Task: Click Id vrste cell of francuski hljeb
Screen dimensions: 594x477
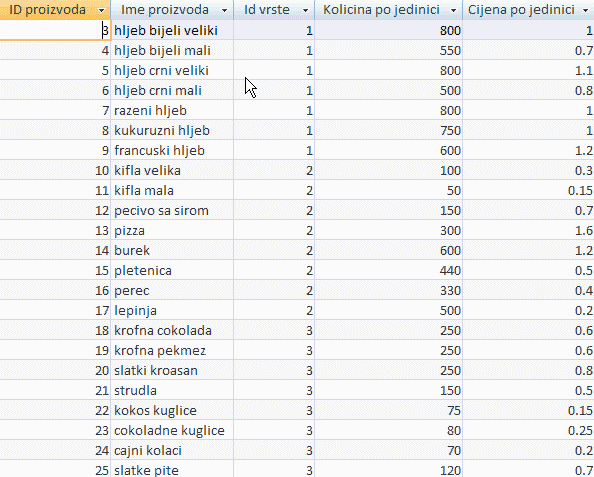Action: (x=274, y=150)
